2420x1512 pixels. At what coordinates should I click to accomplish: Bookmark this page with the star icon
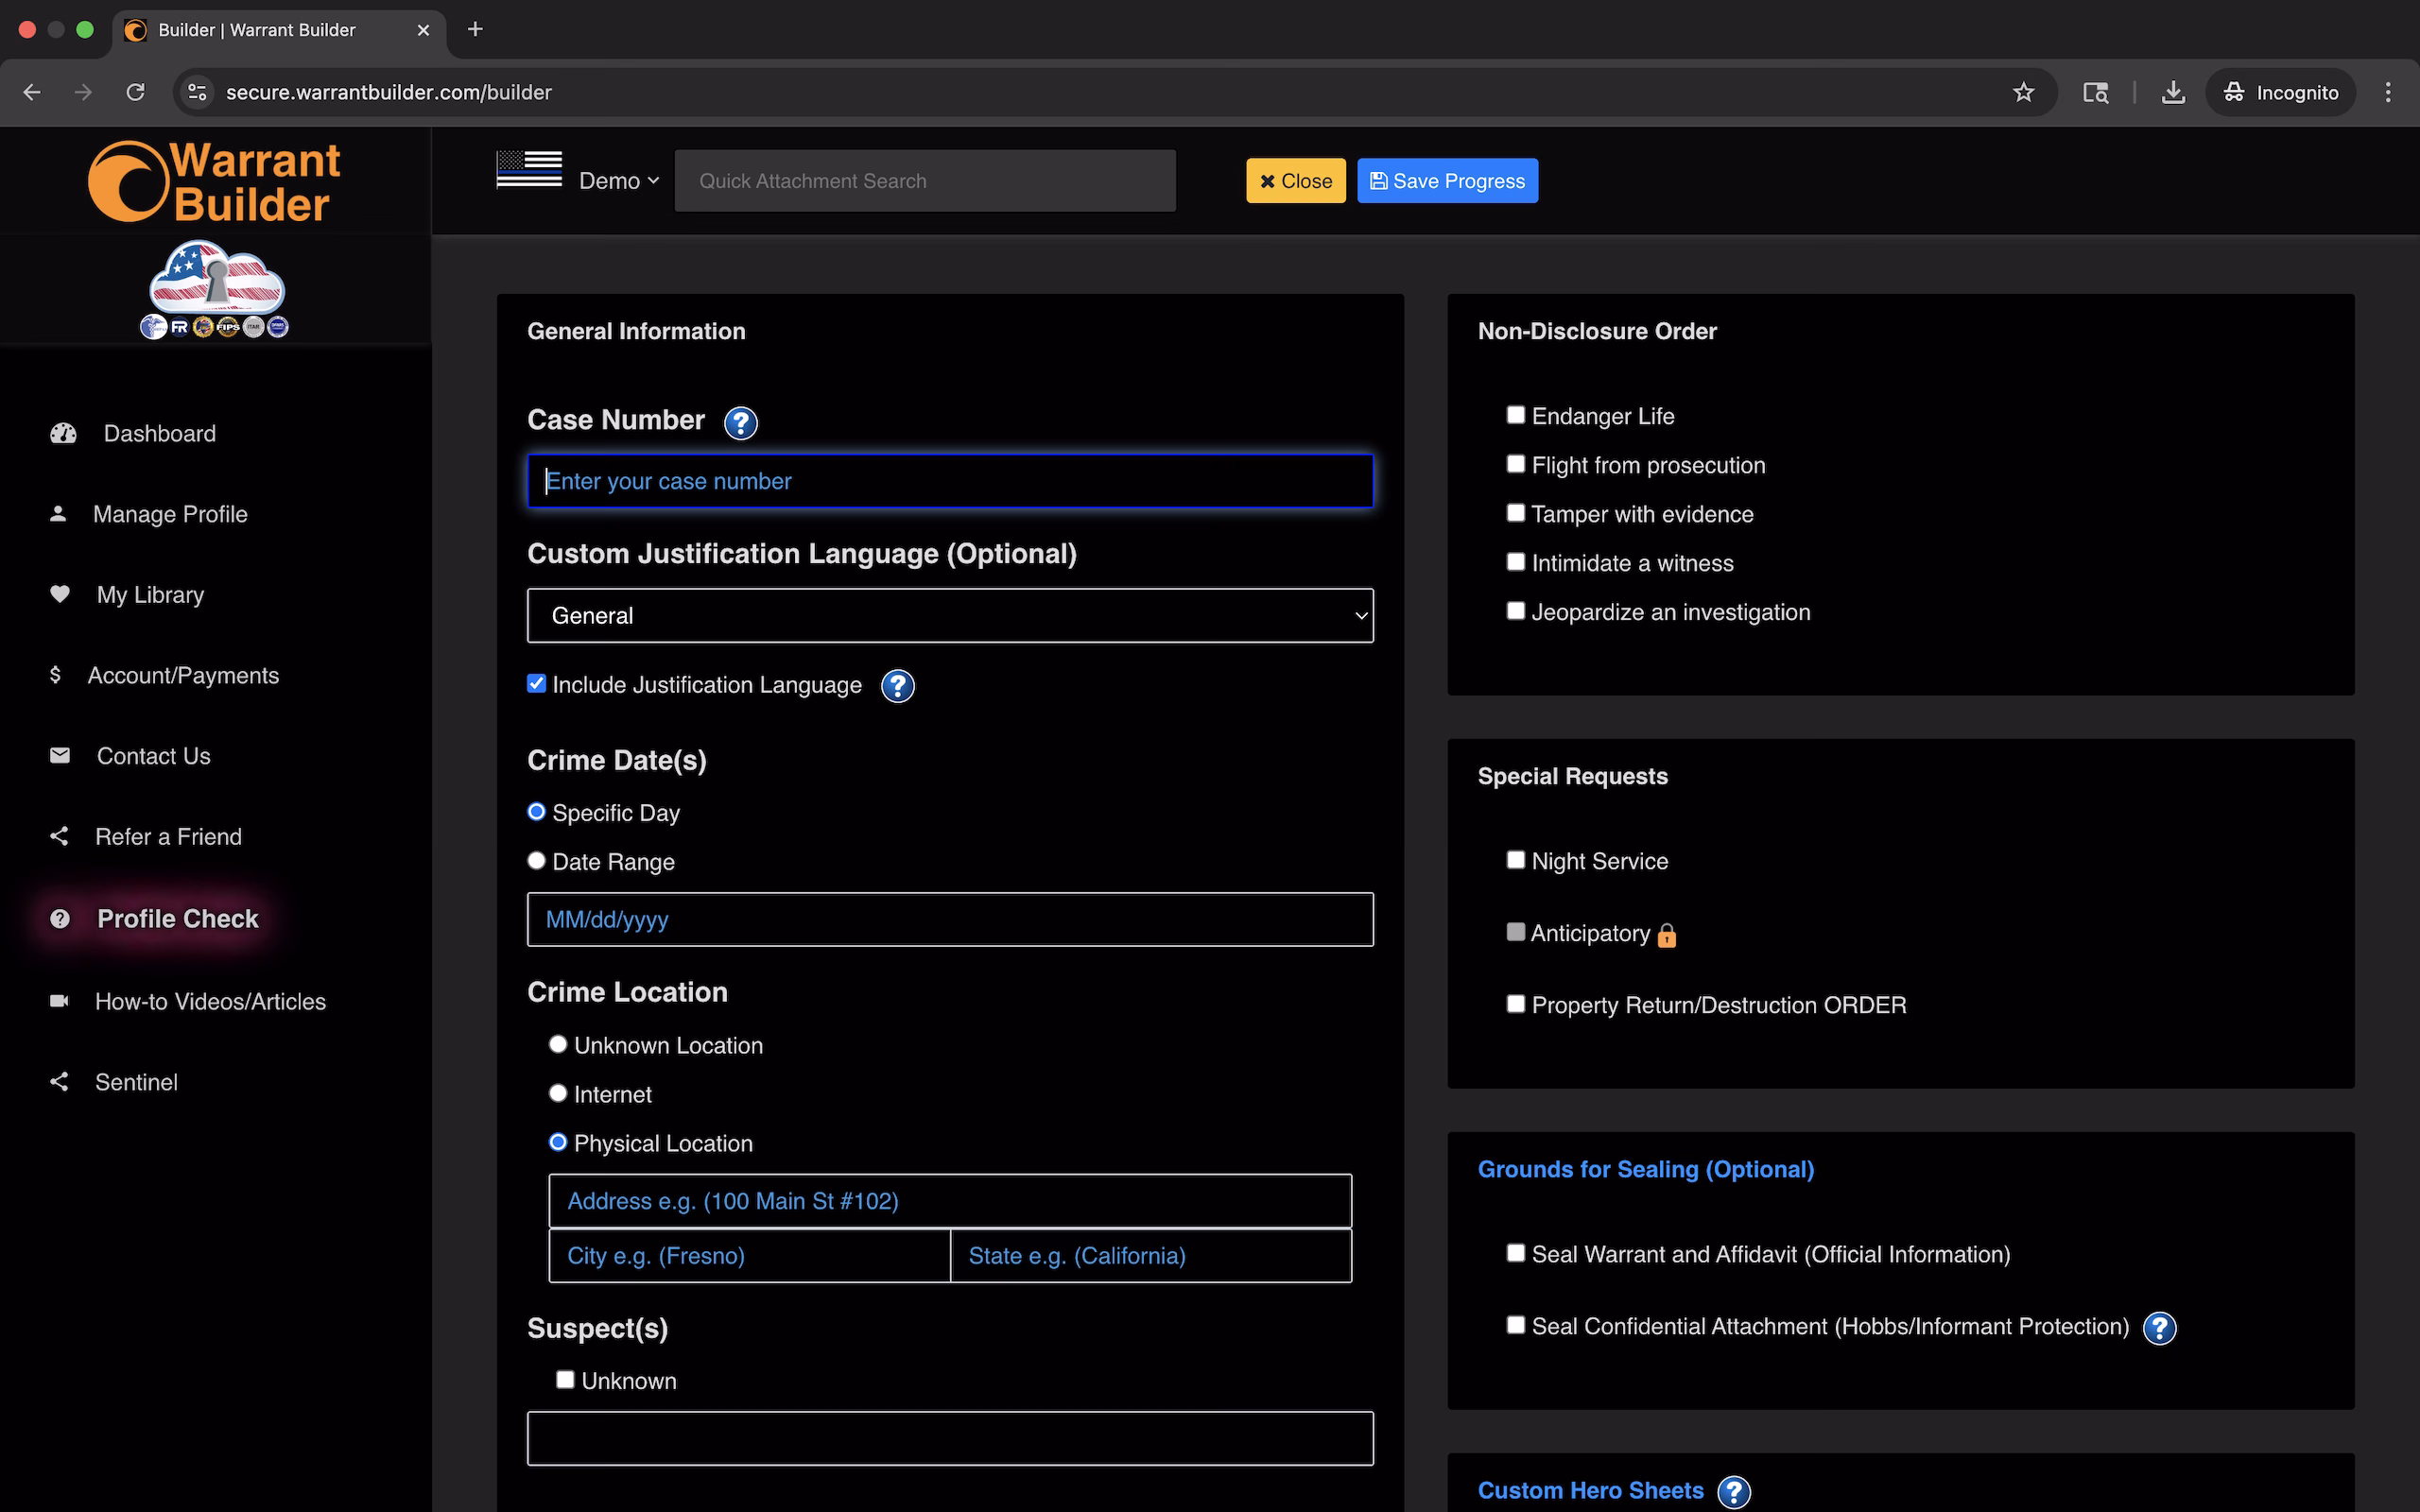point(2023,93)
